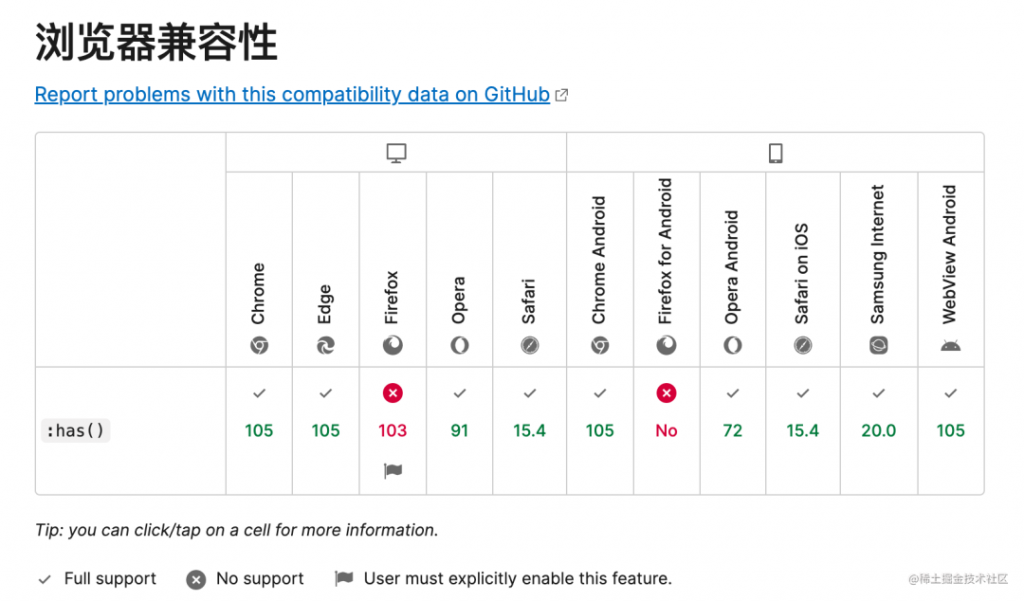Select the mobile phone icon header
Image resolution: width=1024 pixels, height=601 pixels.
[775, 154]
